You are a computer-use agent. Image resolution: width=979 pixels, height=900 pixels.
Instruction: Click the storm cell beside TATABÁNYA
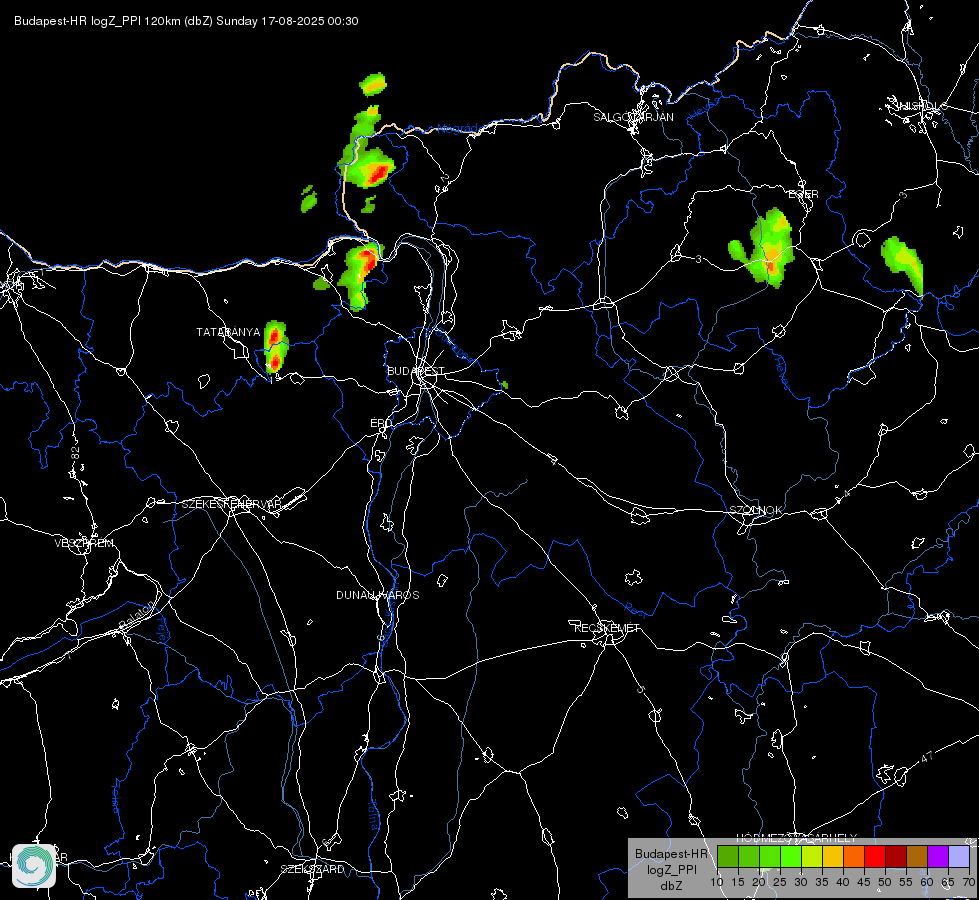click(x=275, y=347)
